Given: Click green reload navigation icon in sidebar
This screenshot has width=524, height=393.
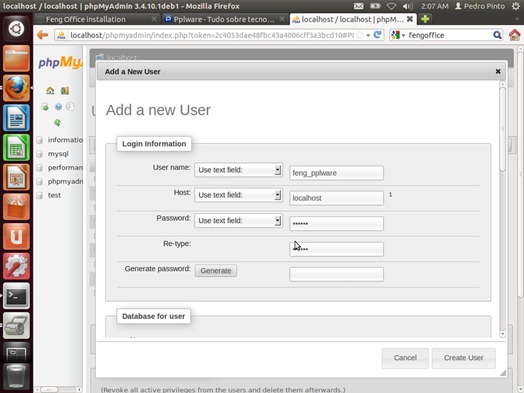Looking at the screenshot, I should click(57, 123).
